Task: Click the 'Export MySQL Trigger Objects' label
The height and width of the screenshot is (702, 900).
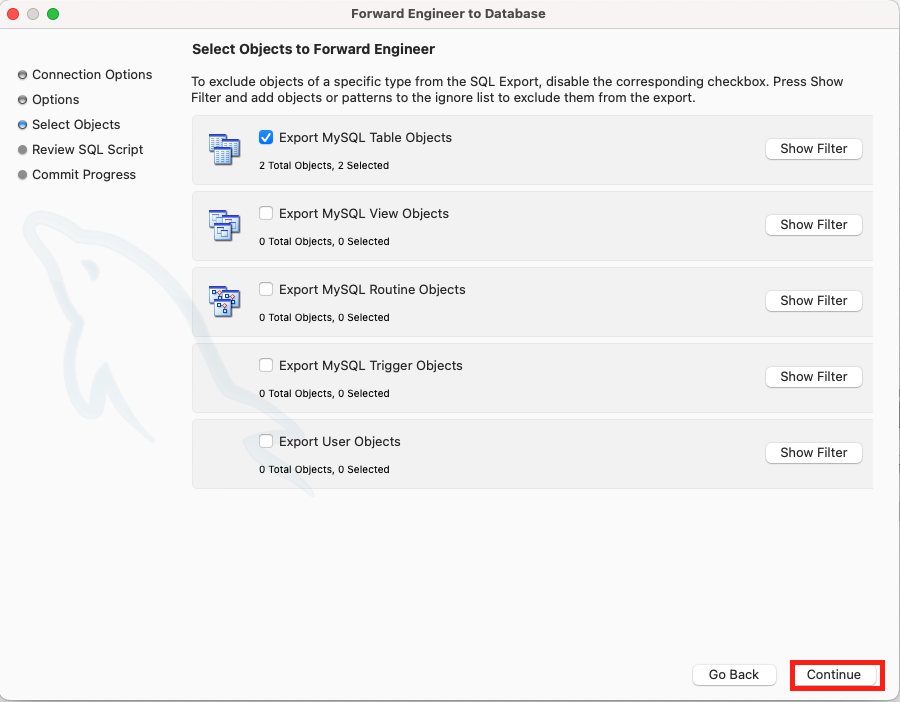Action: 371,366
